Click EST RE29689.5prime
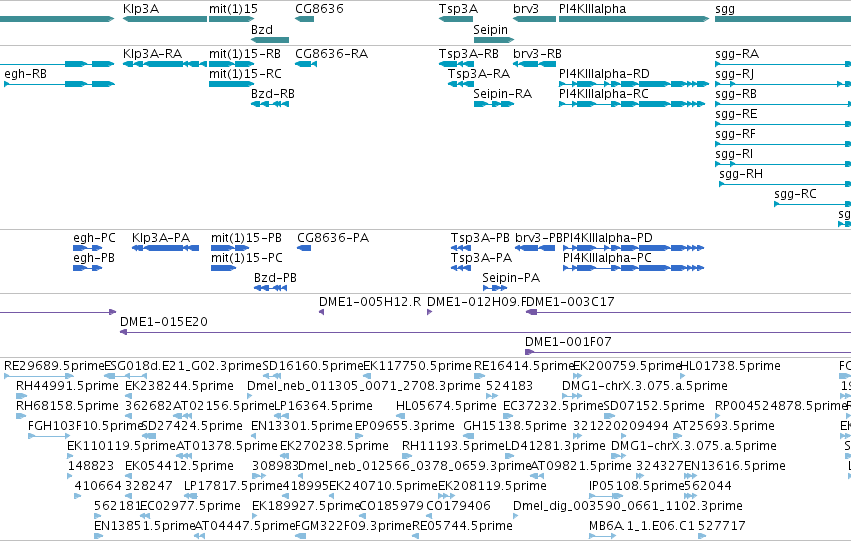This screenshot has height=541, width=851. (39, 375)
